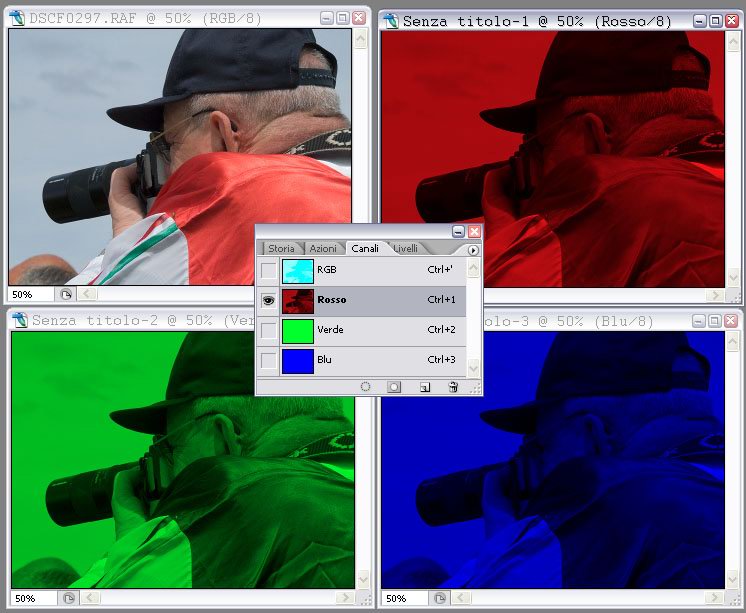Viewport: 746px width, 613px height.
Task: Toggle visibility of the Verde channel
Action: [x=268, y=330]
